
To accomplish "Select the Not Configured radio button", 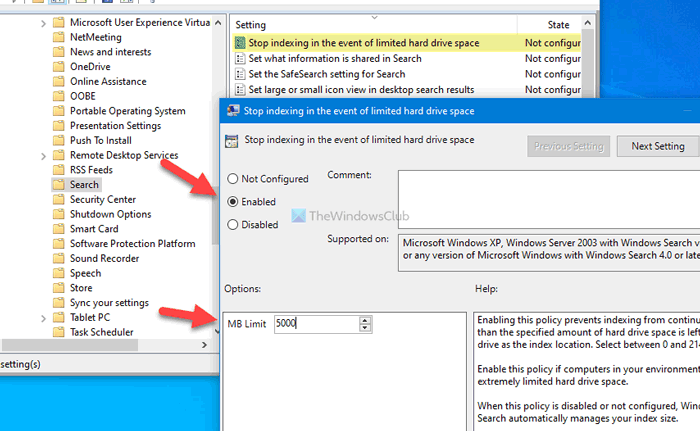I will (x=233, y=179).
